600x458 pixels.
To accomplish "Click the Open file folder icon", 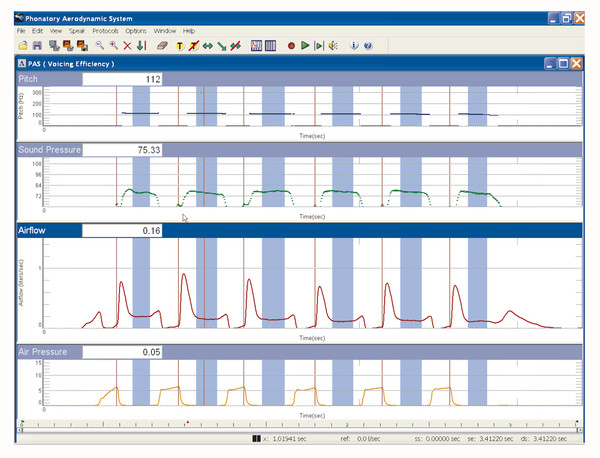I will click(23, 45).
